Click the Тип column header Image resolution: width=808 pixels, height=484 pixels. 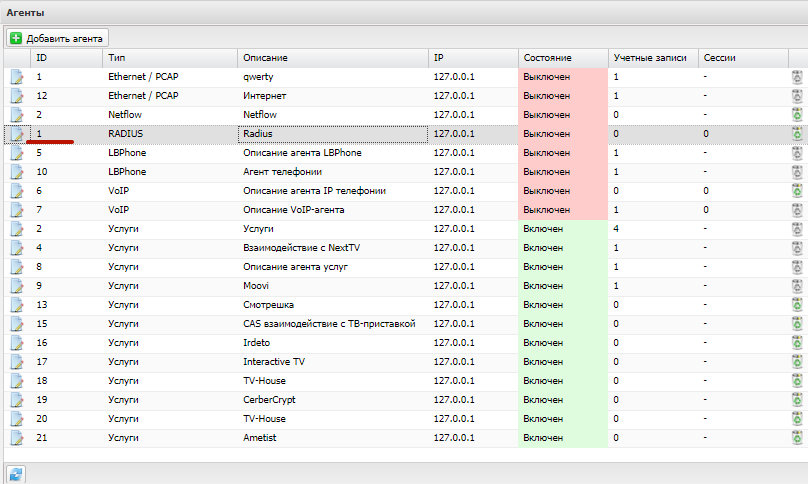point(170,58)
